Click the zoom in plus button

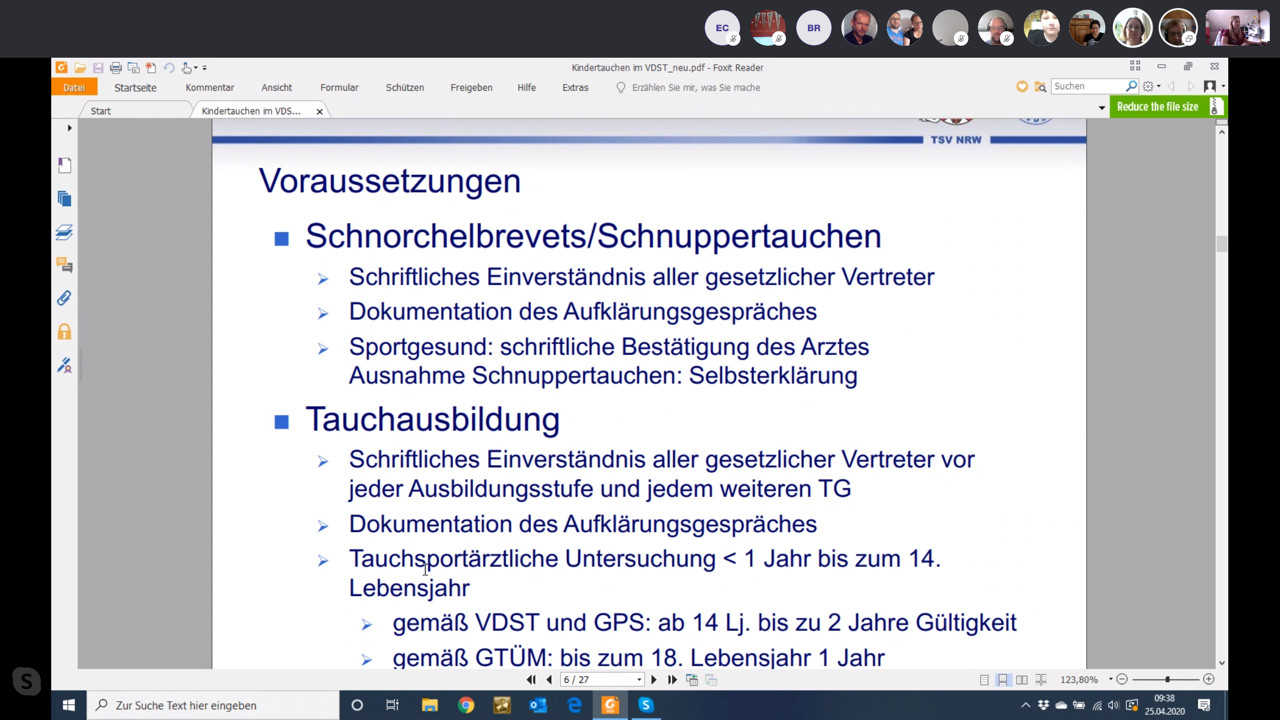[x=1208, y=680]
